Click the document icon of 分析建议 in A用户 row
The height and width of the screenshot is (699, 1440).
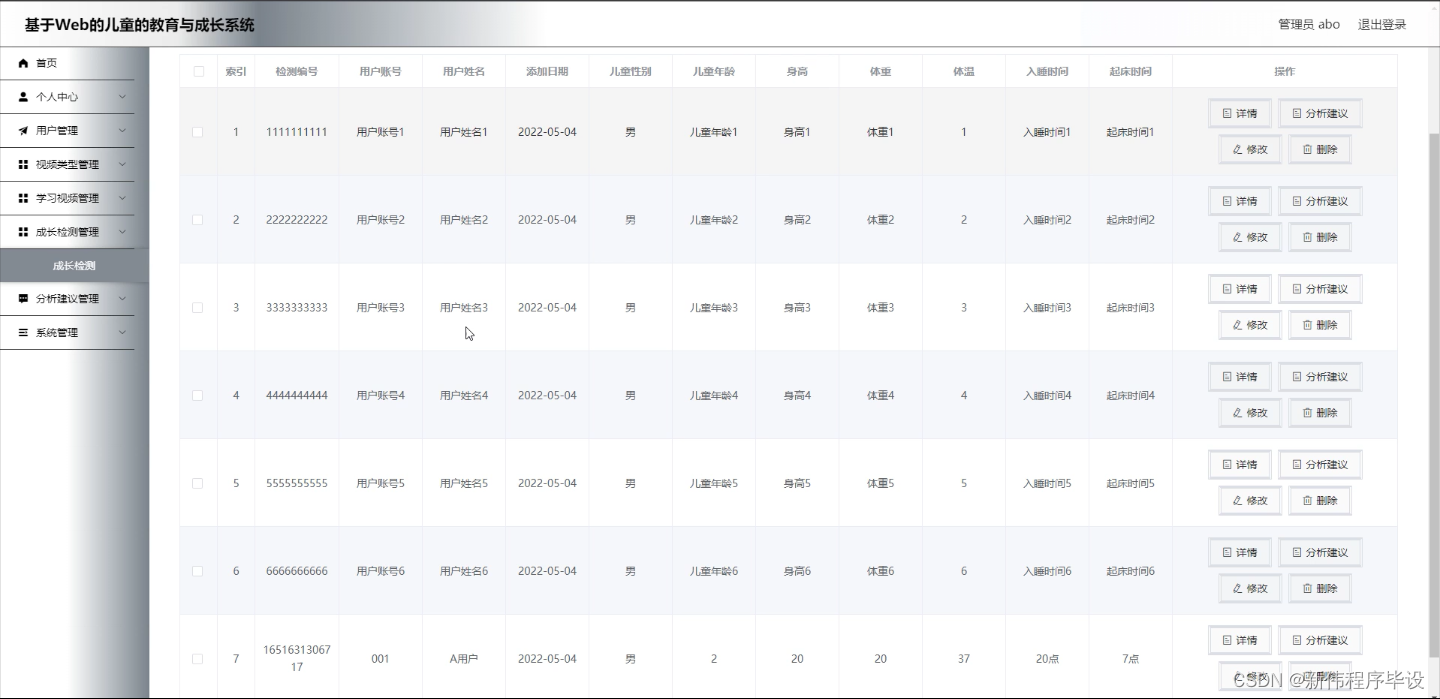1297,640
